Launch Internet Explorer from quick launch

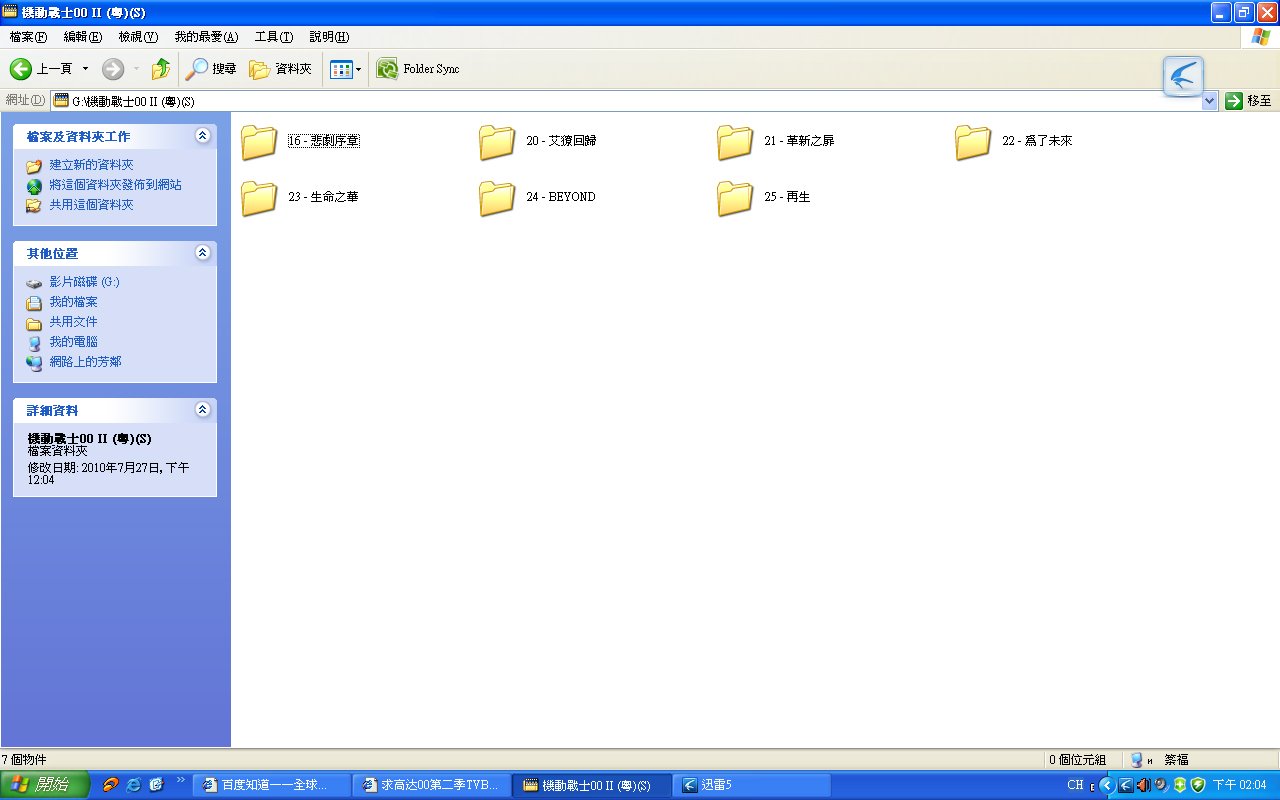point(133,785)
